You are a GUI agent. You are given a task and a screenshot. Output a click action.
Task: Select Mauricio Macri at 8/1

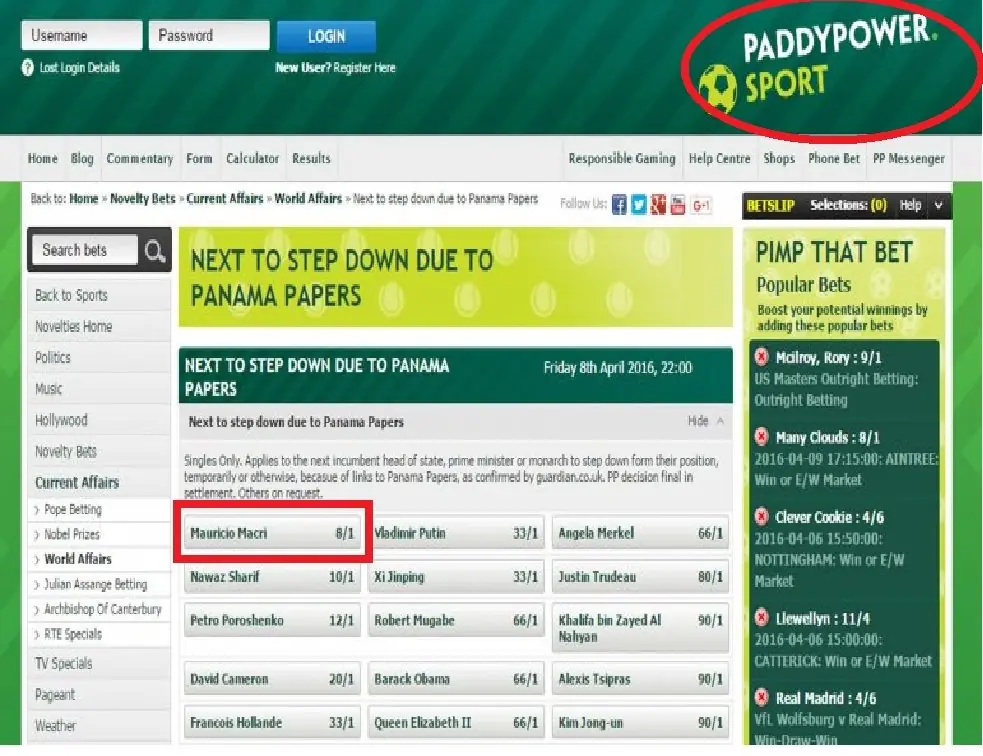(x=272, y=533)
